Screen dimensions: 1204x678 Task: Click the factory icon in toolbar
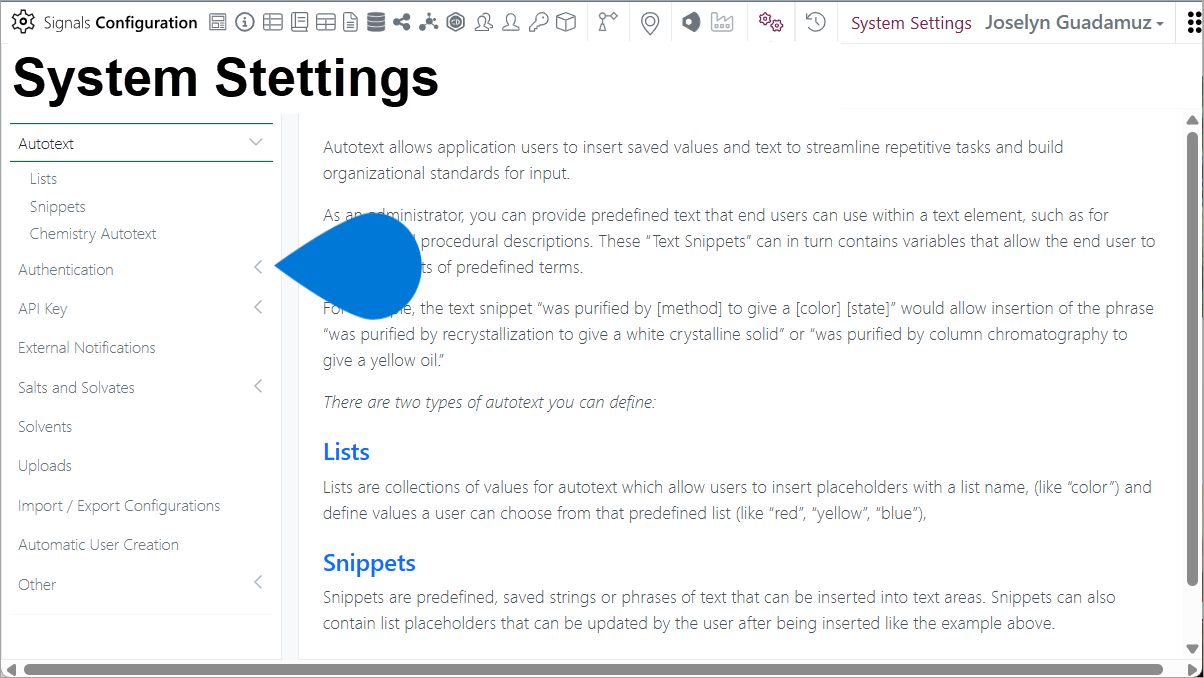[x=722, y=23]
